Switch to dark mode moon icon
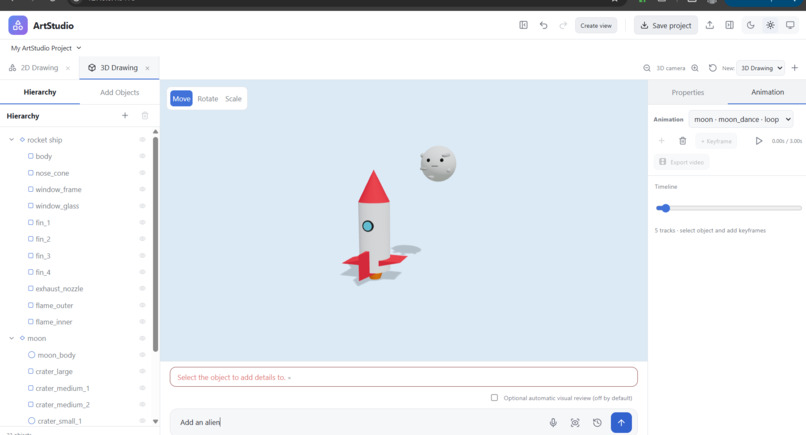 [x=750, y=25]
